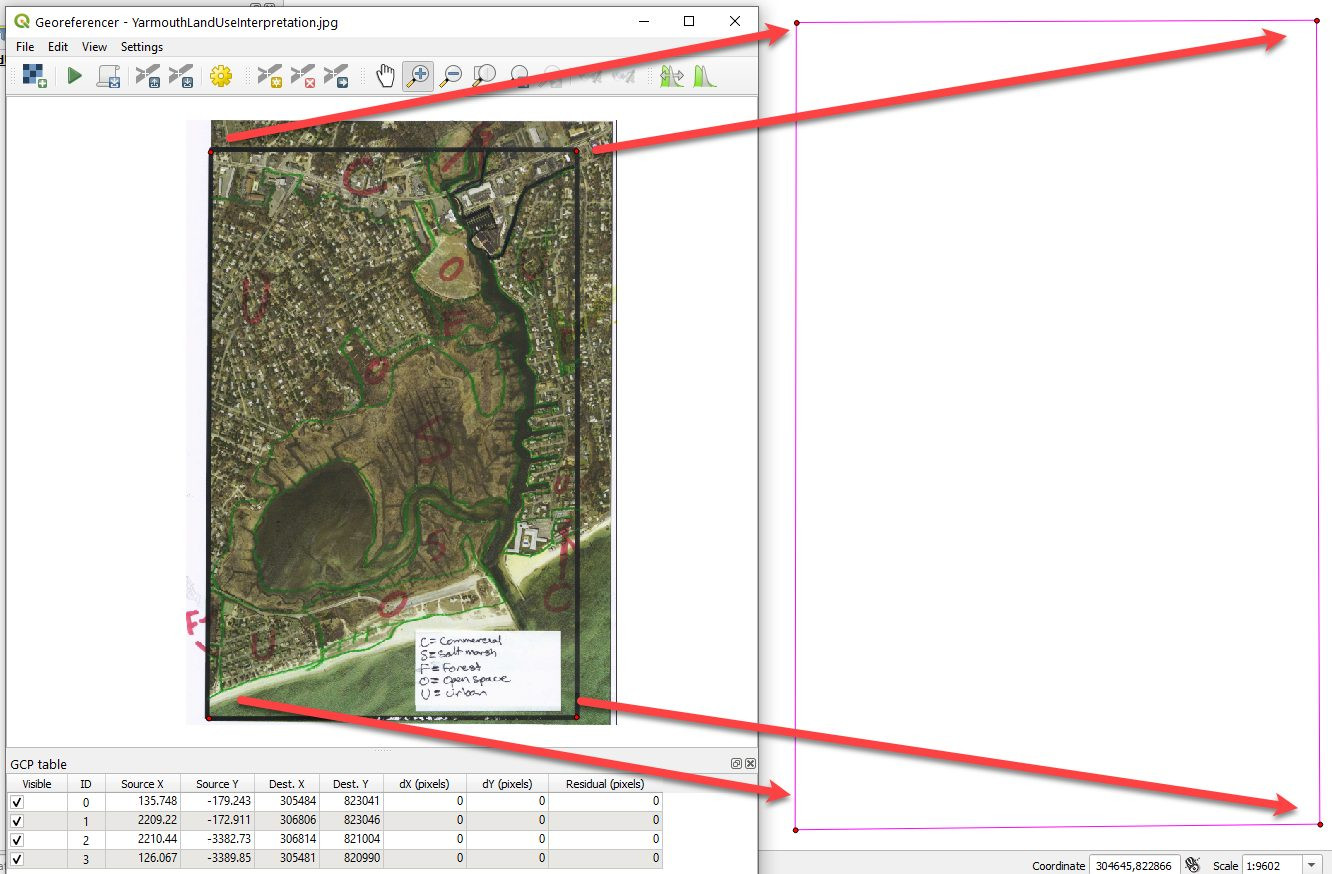Click the Source X column header

point(142,784)
